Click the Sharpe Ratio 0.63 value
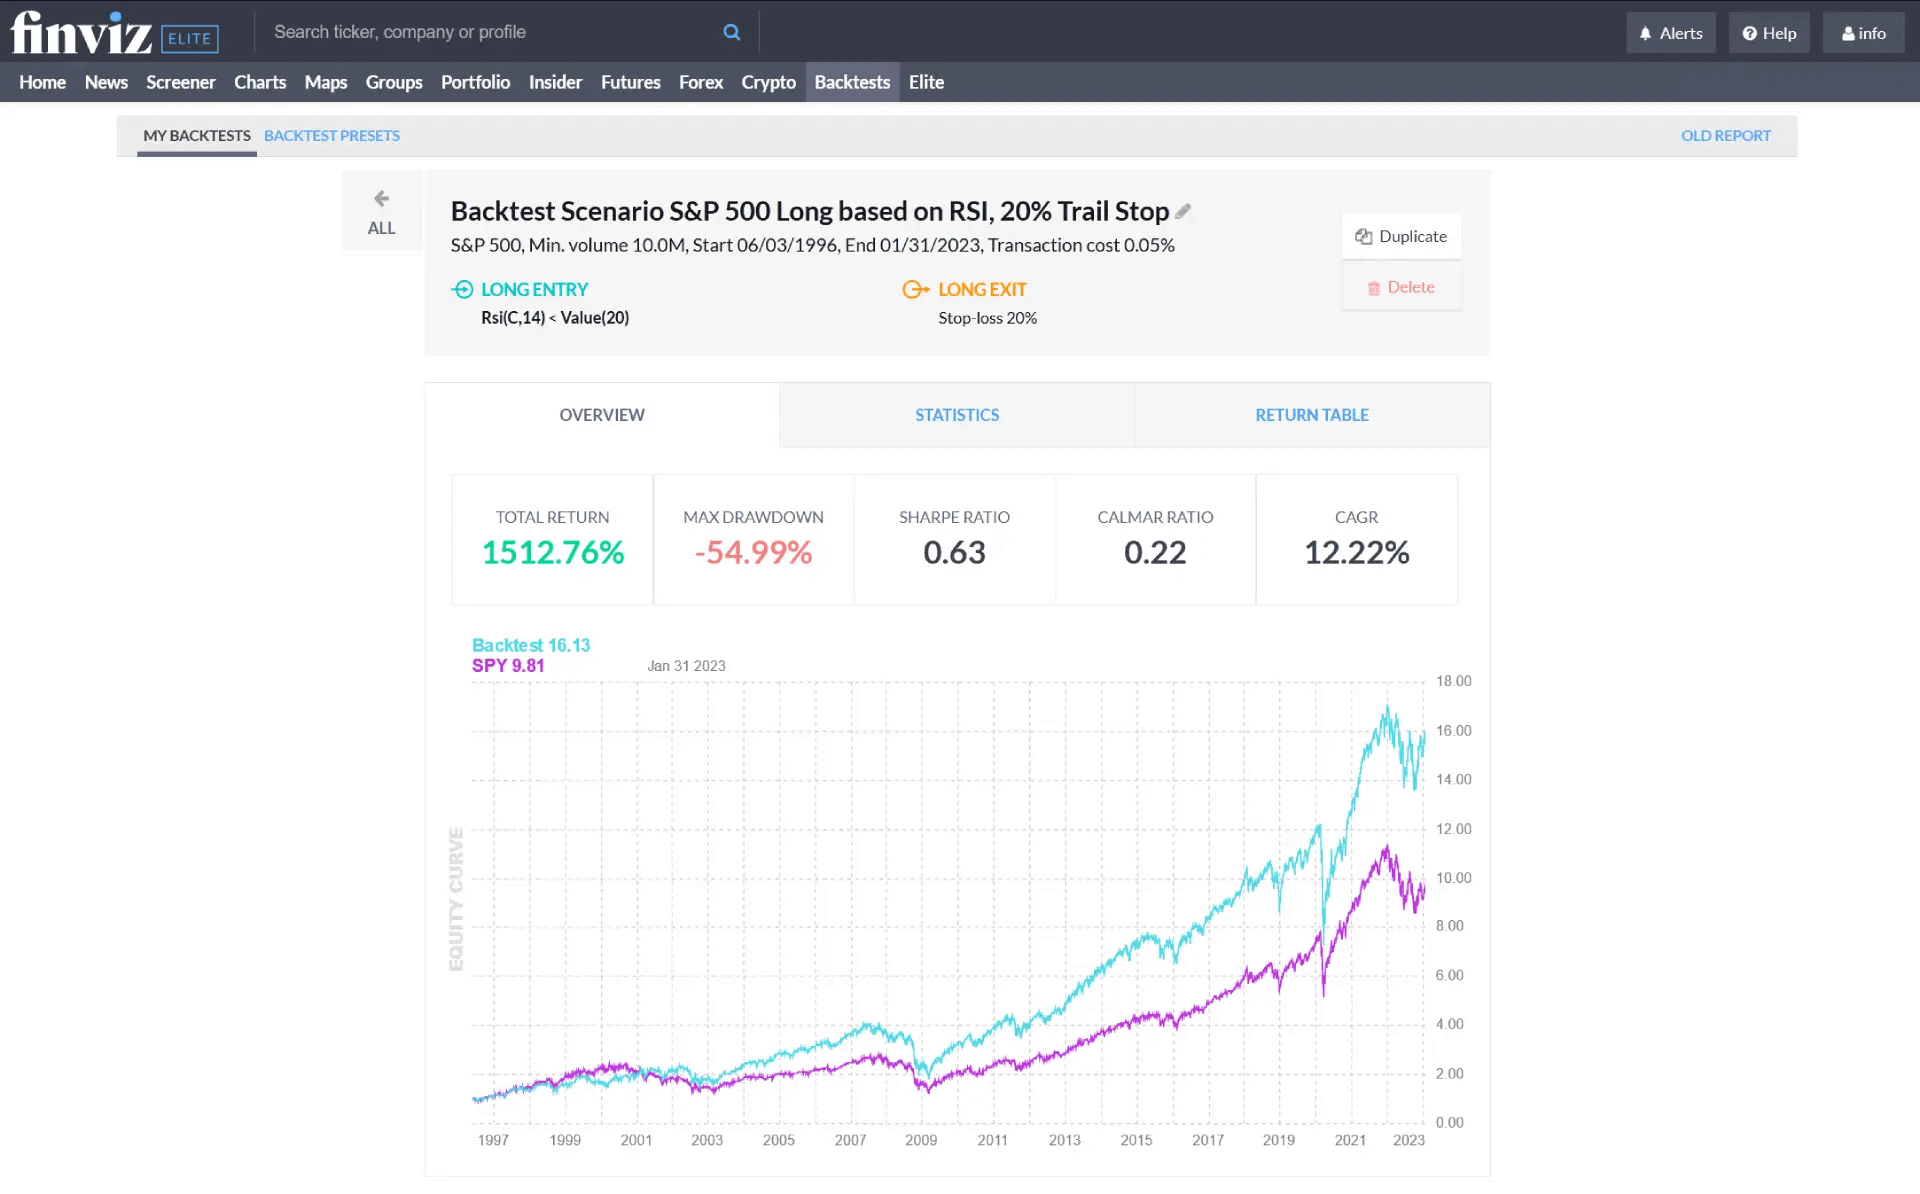Screen dimensions: 1920x1194 954,552
